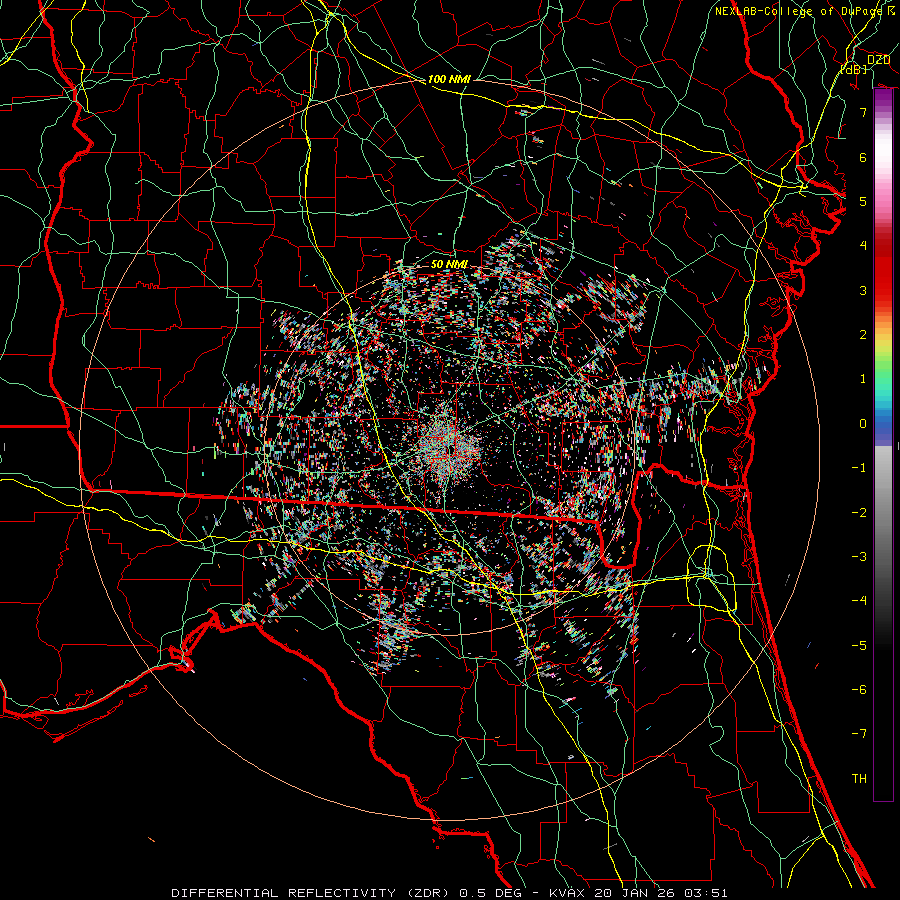Click the "KVAX" station identifier
Viewport: 900px width, 900px height.
click(x=568, y=893)
